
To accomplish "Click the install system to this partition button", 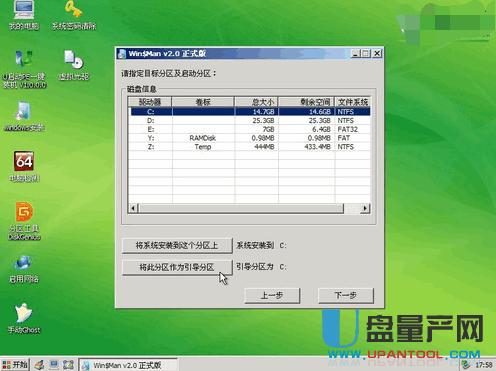I will pyautogui.click(x=177, y=246).
